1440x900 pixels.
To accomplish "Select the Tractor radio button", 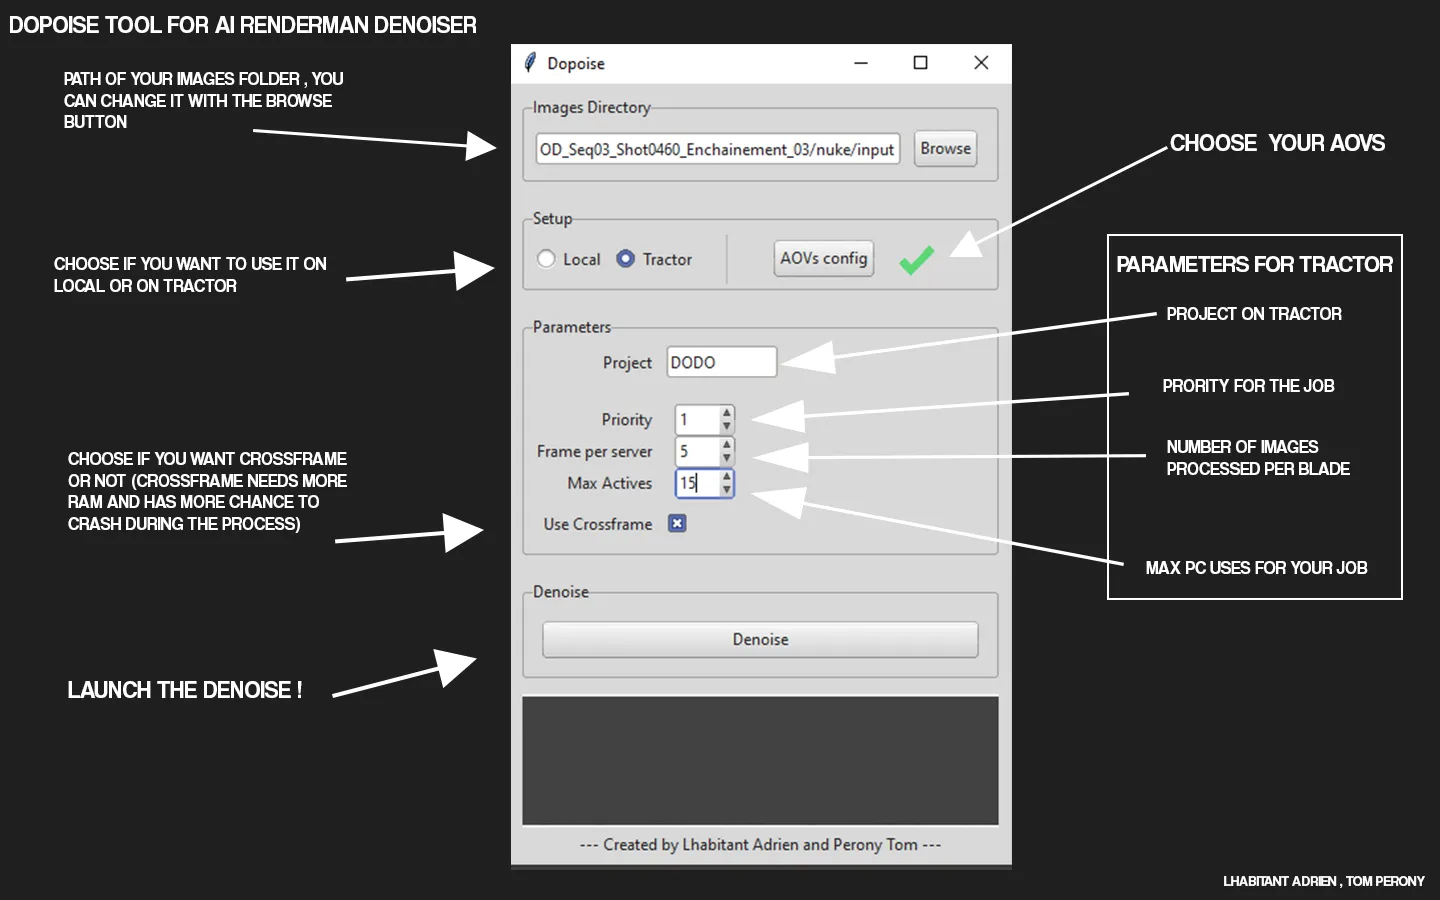I will click(625, 259).
